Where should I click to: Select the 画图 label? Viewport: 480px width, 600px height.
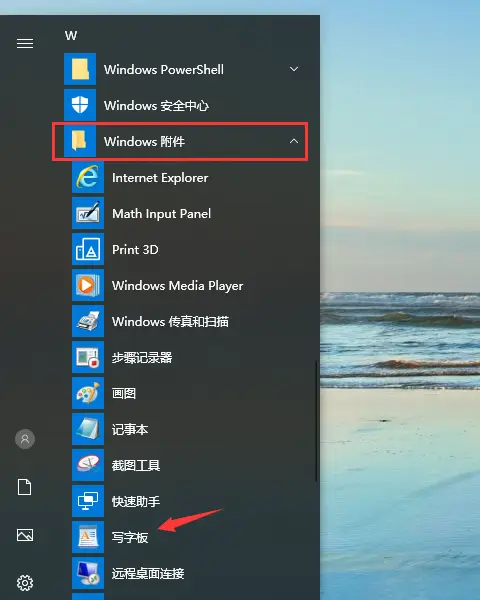124,393
